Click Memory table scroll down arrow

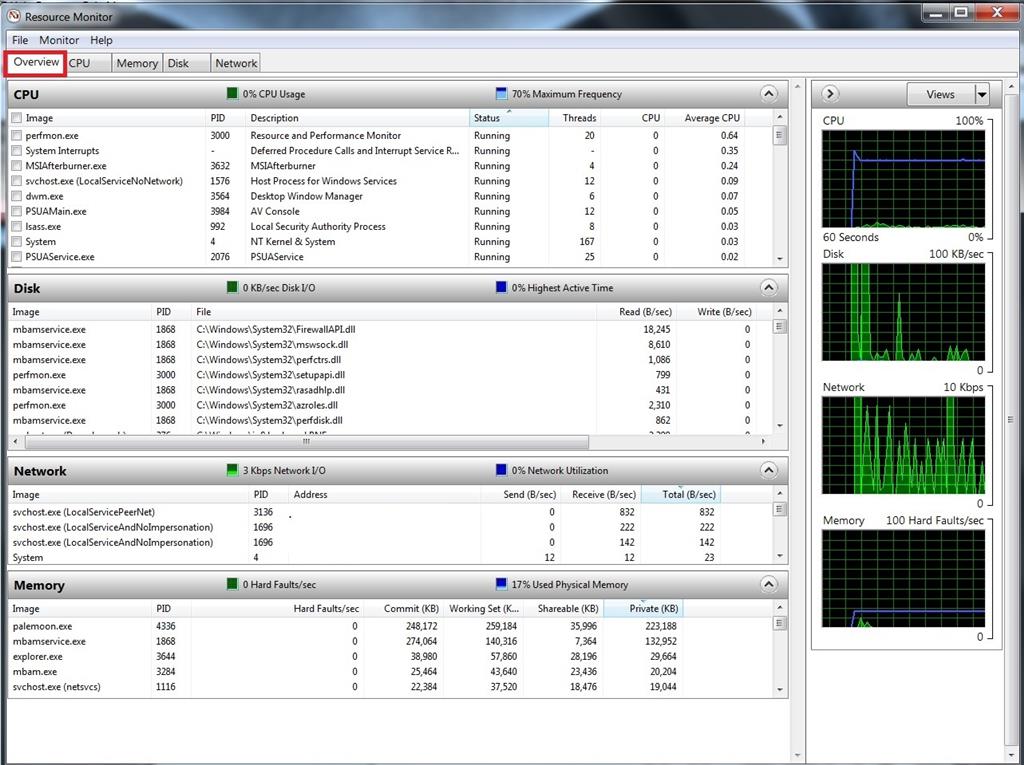(779, 690)
